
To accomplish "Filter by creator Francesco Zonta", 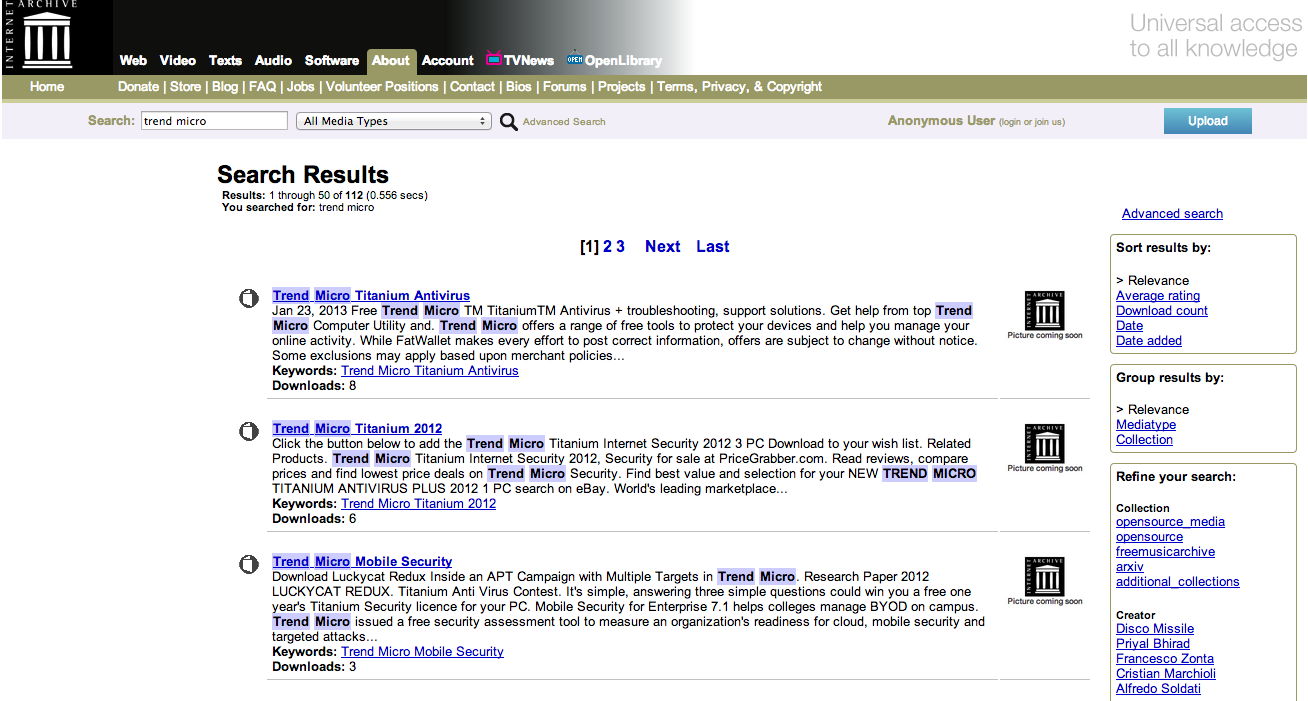I will point(1165,659).
